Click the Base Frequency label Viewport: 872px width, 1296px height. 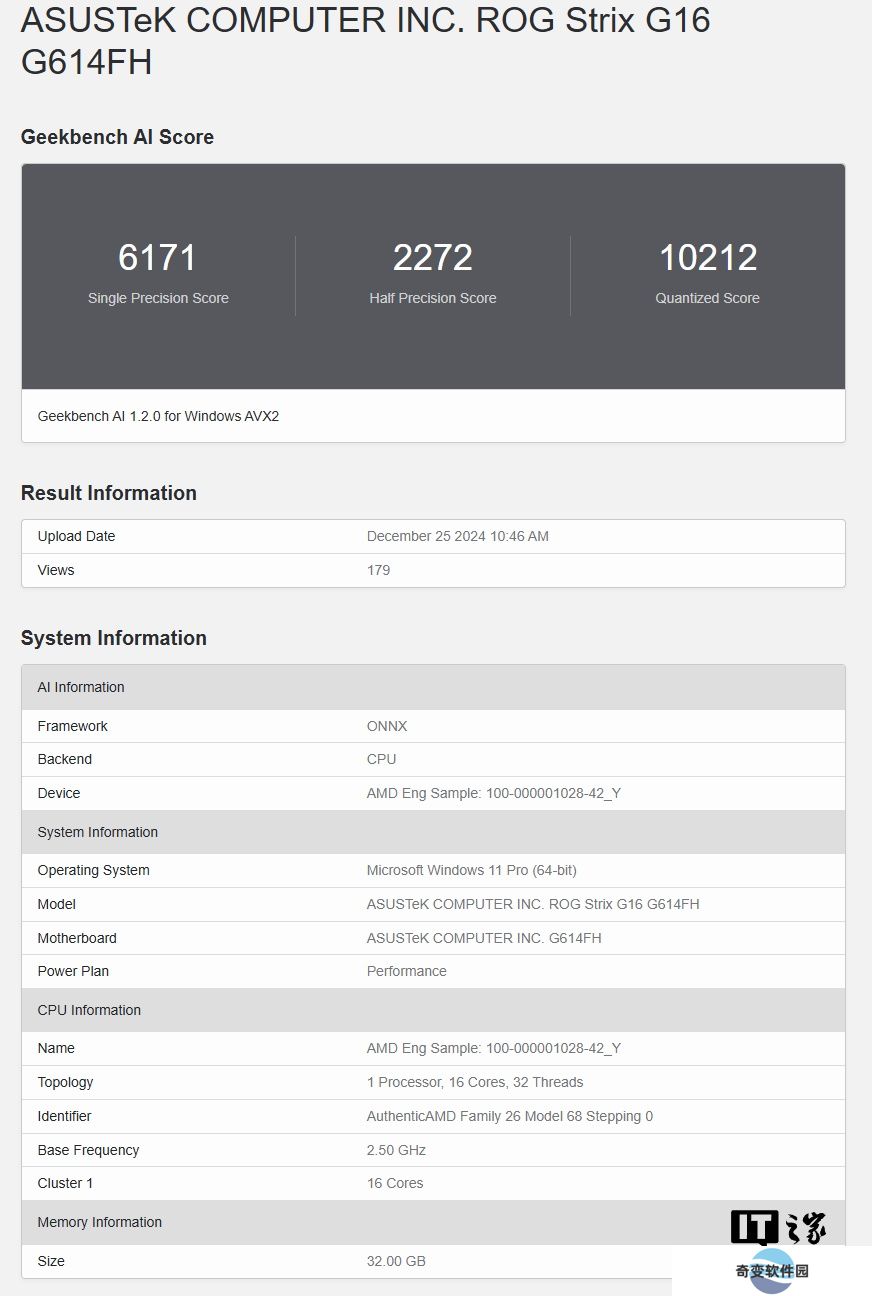click(88, 1150)
